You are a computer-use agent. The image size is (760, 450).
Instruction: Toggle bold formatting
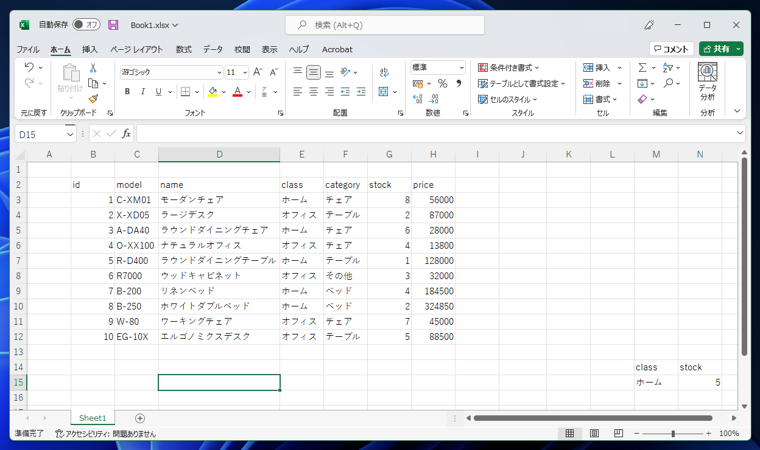click(127, 92)
